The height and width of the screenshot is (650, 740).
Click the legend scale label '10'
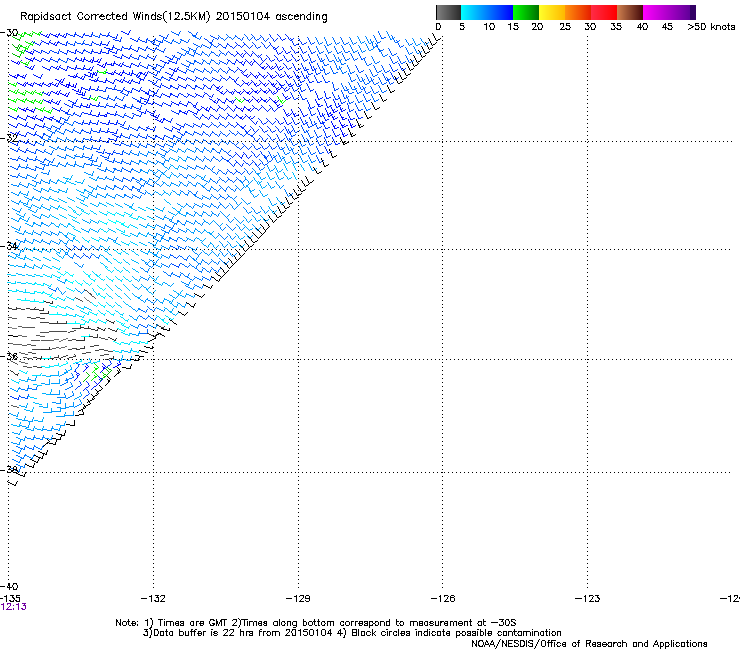tap(489, 27)
